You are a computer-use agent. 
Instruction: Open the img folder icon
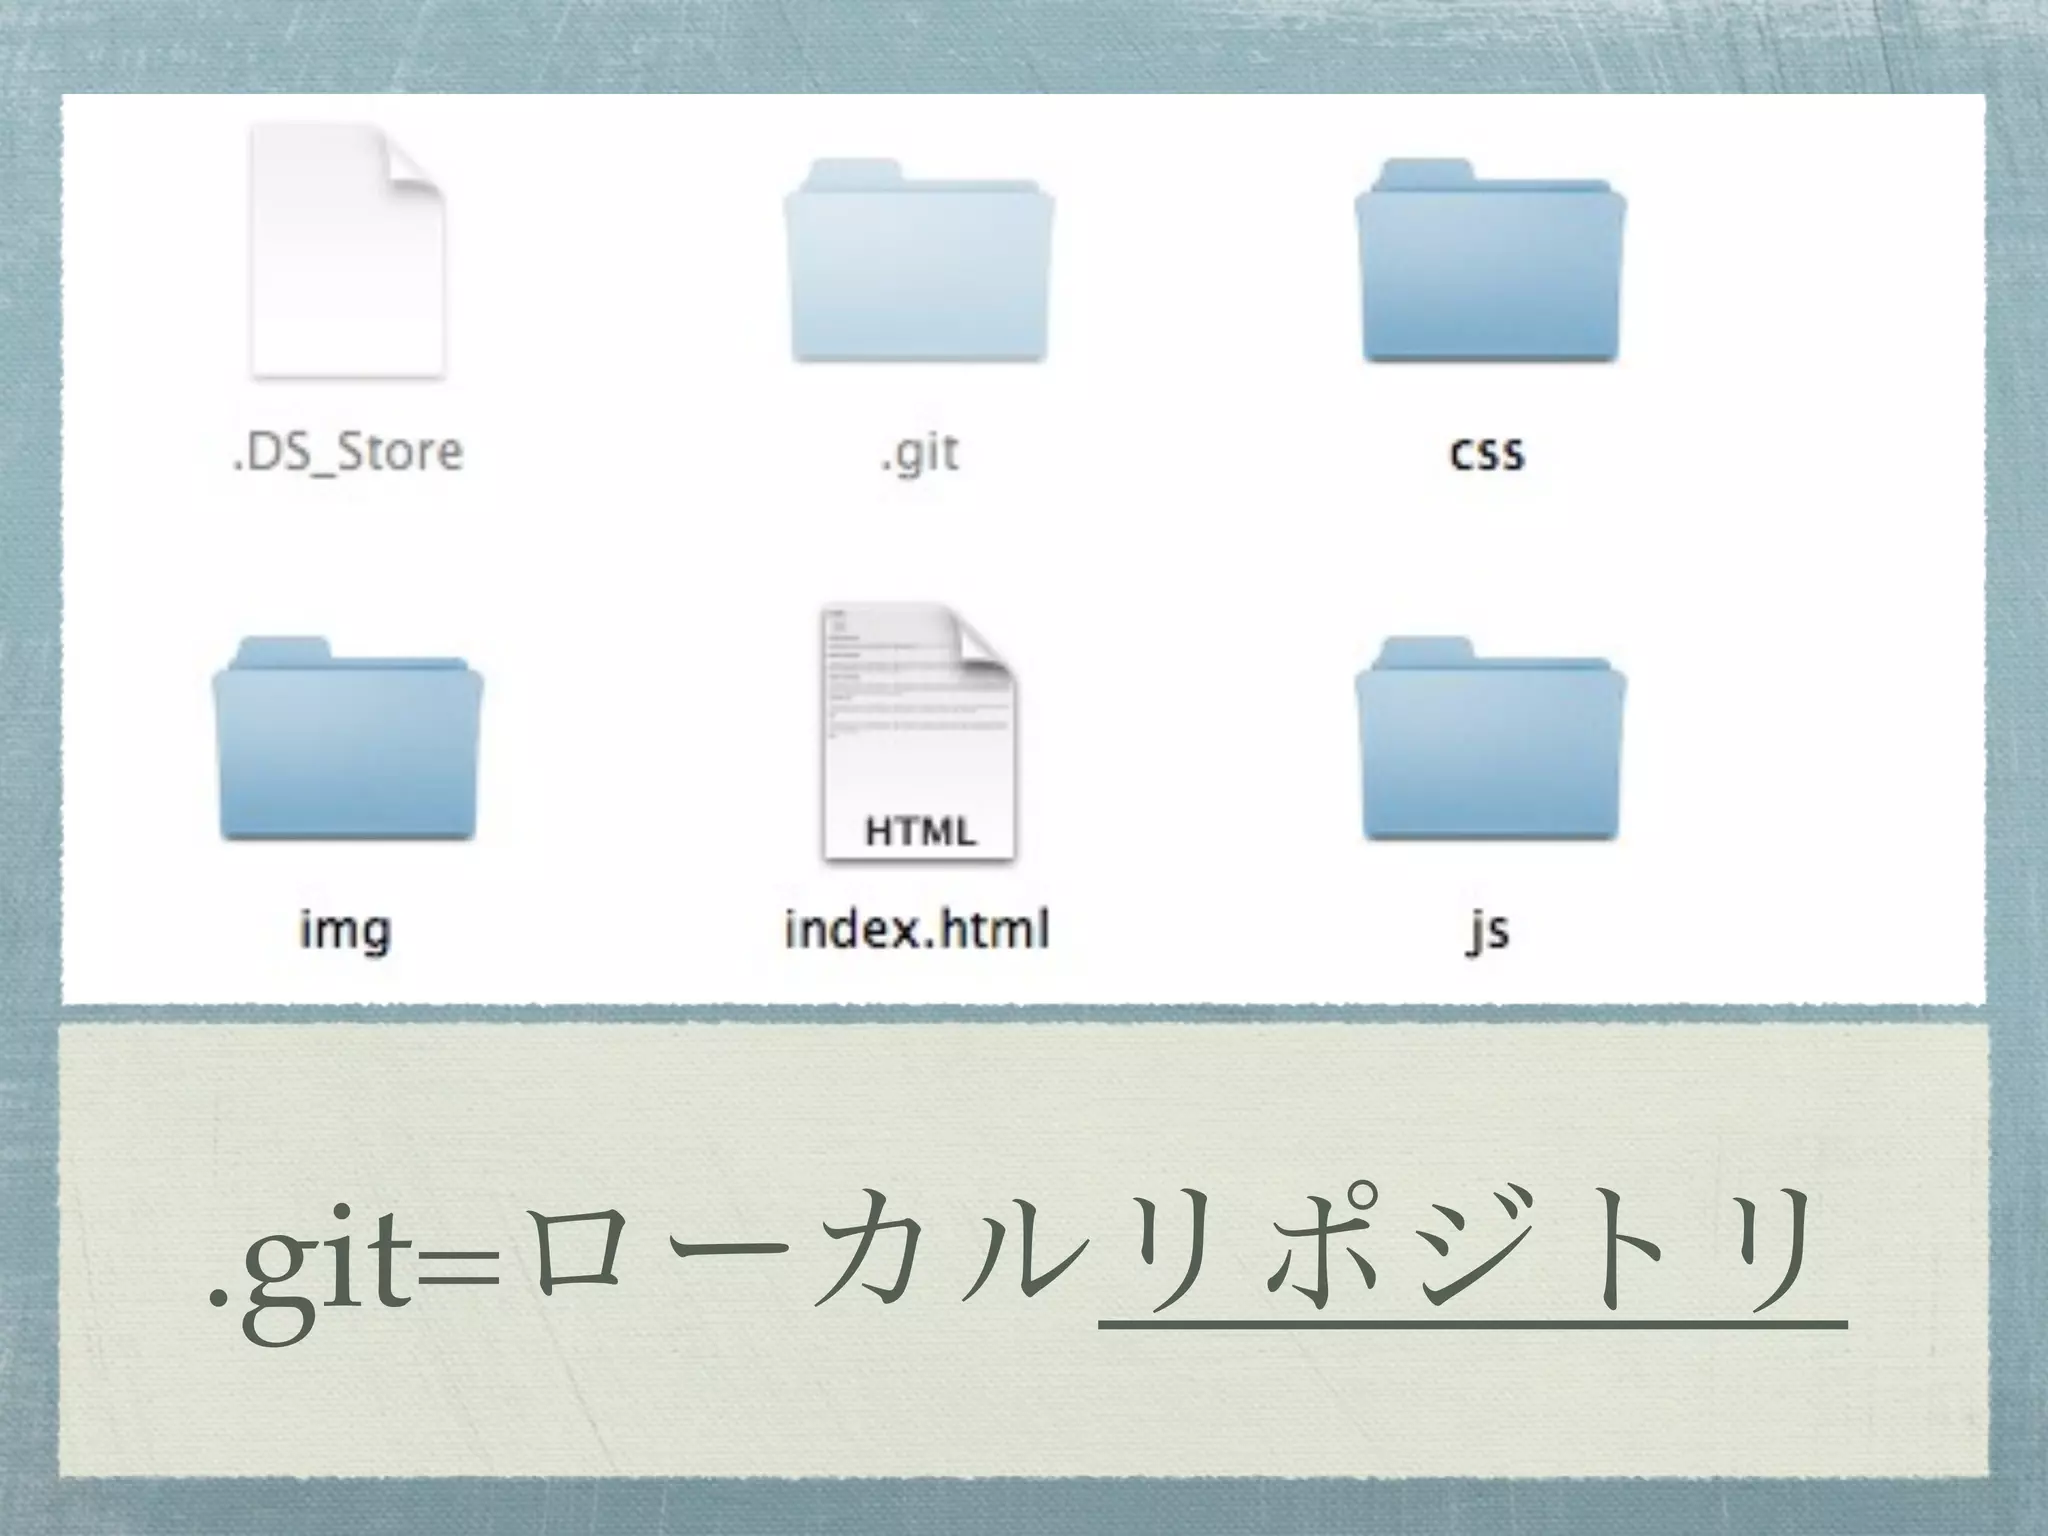pos(347,739)
